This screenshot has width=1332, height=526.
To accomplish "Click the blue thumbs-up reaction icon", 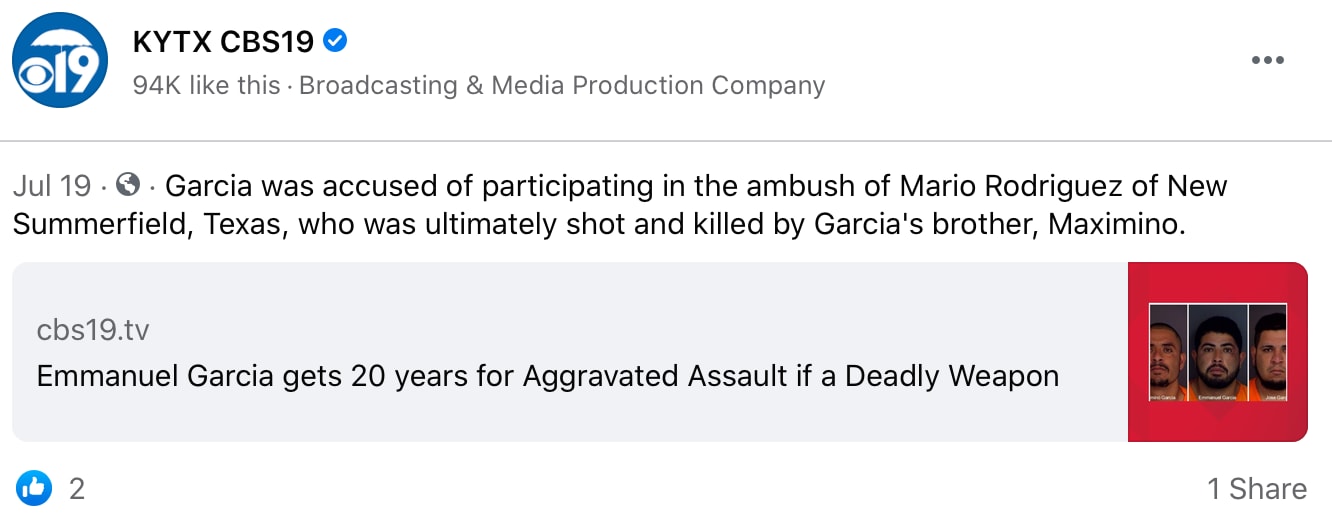I will click(33, 489).
